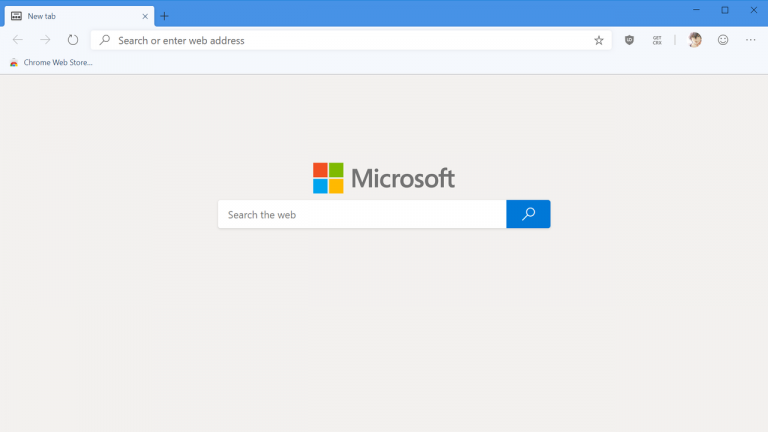Click the Microsoft logo

384,178
